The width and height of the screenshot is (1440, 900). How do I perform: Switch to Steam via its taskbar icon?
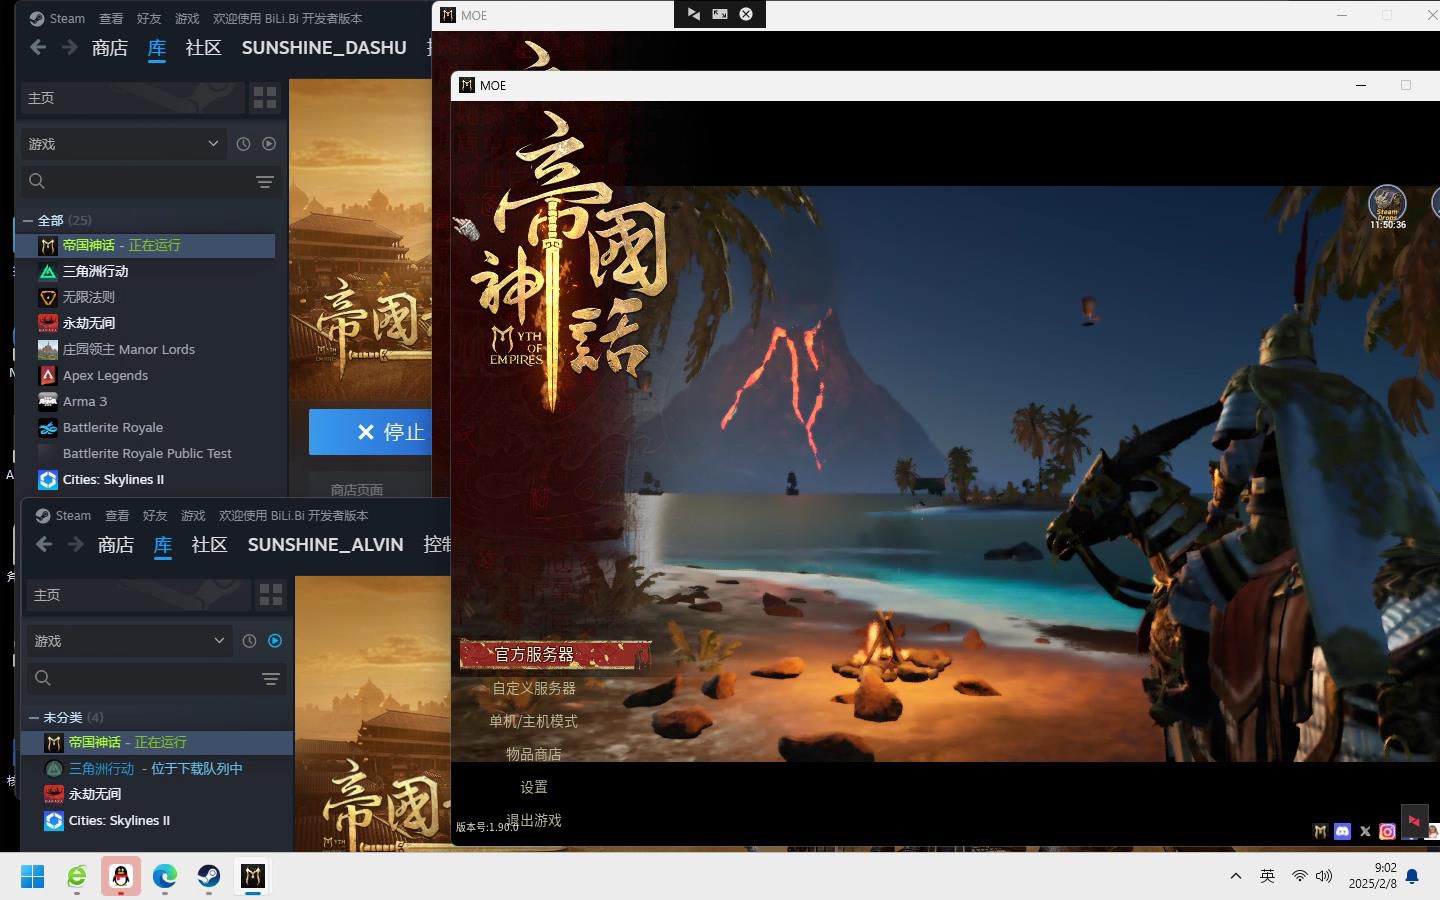click(x=209, y=877)
